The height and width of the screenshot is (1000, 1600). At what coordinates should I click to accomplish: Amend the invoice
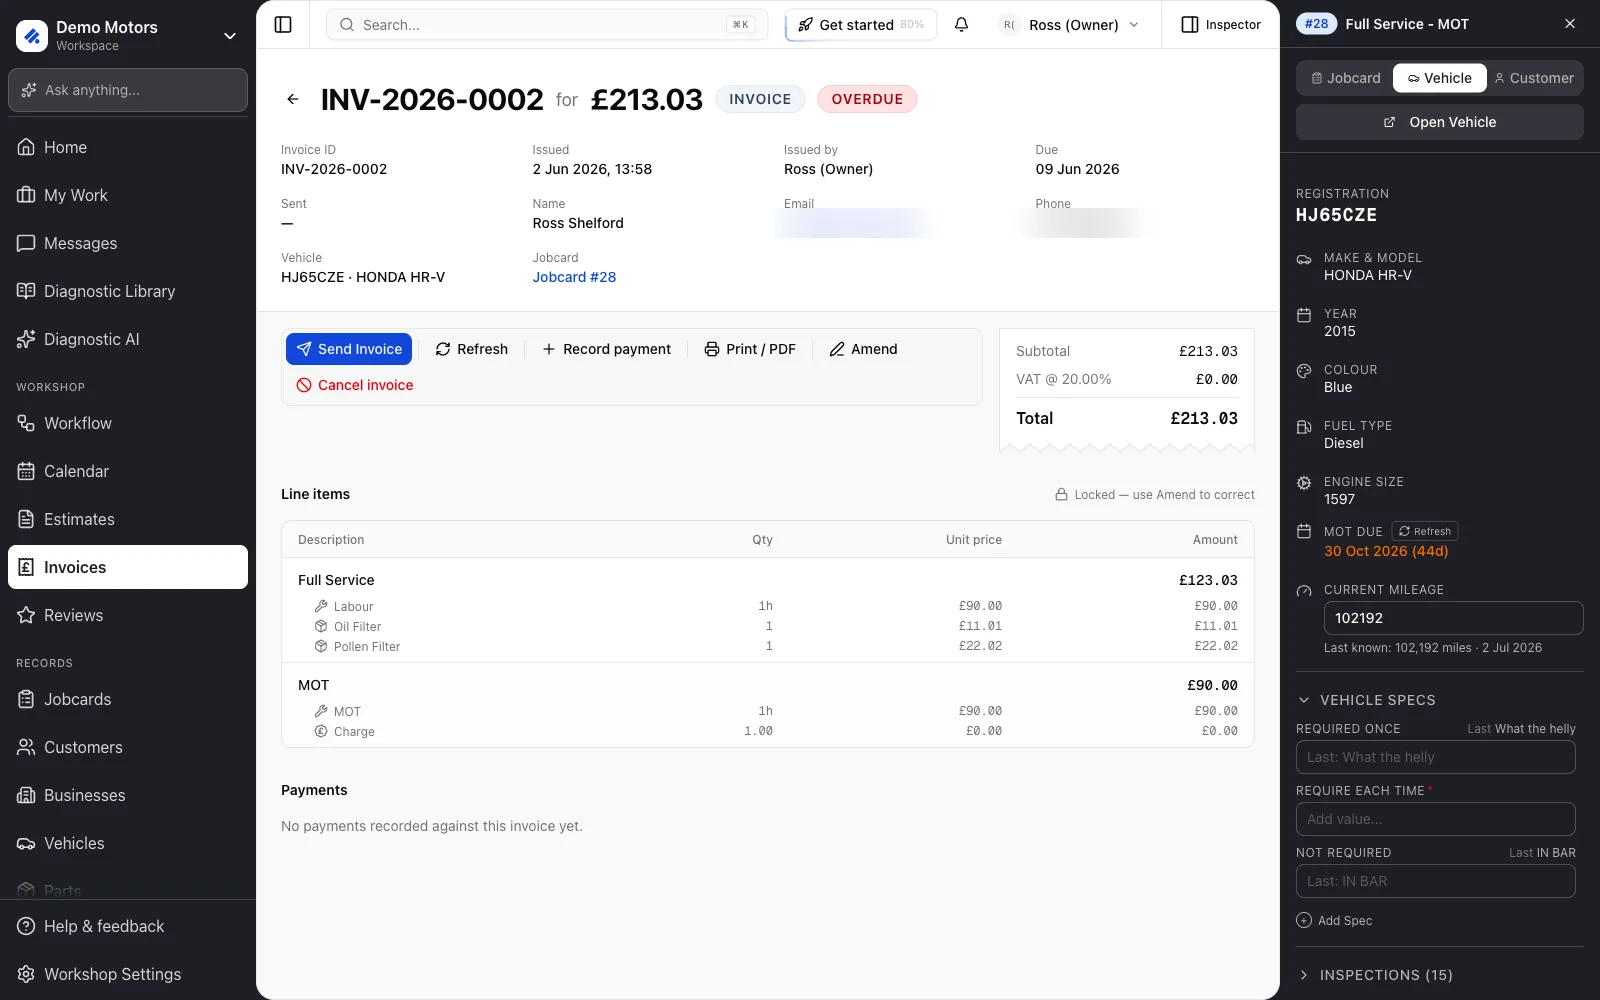[x=863, y=349]
